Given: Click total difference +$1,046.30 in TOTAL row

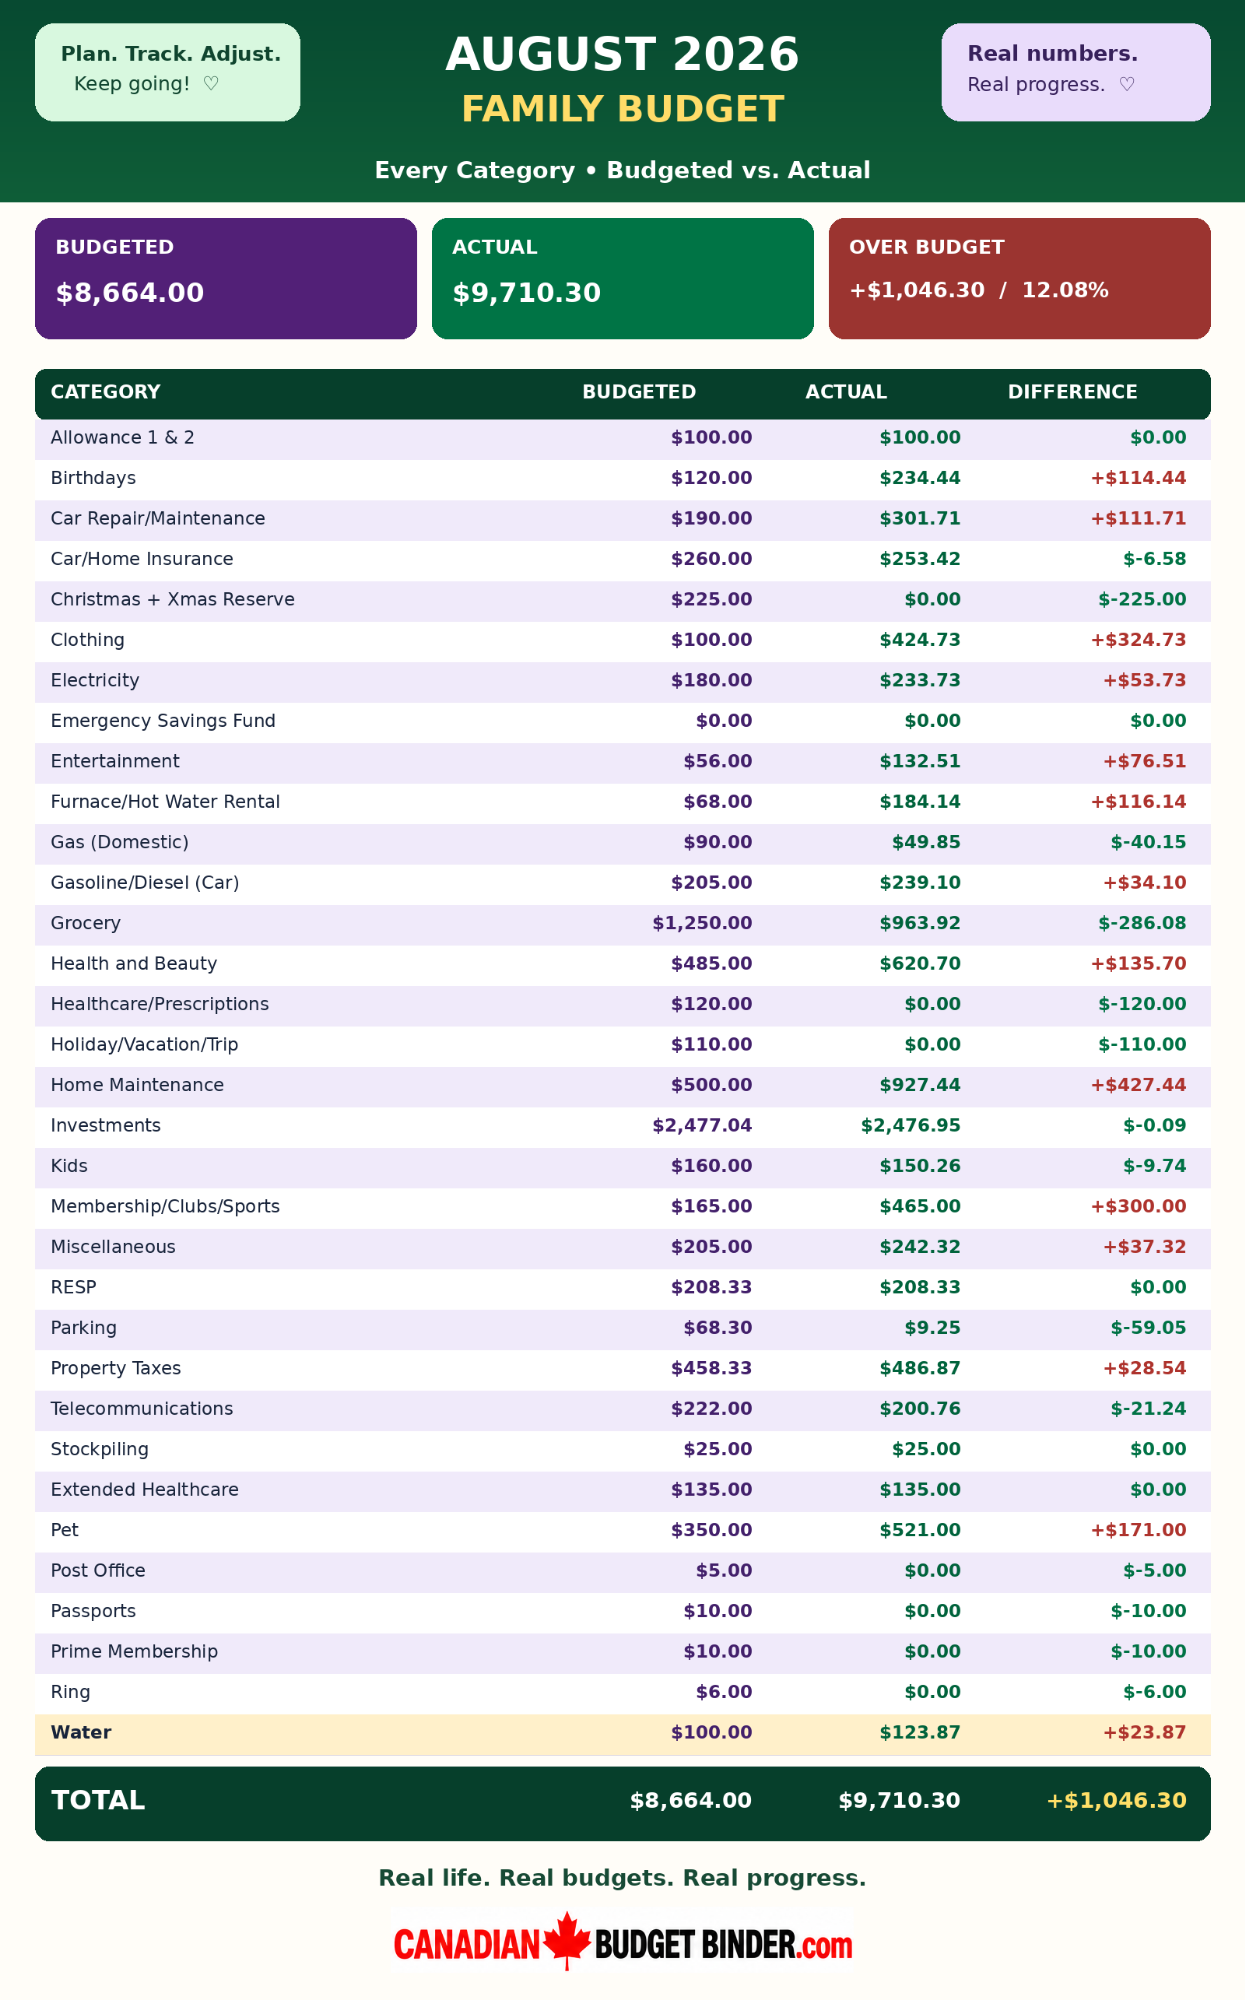Looking at the screenshot, I should point(1116,1800).
